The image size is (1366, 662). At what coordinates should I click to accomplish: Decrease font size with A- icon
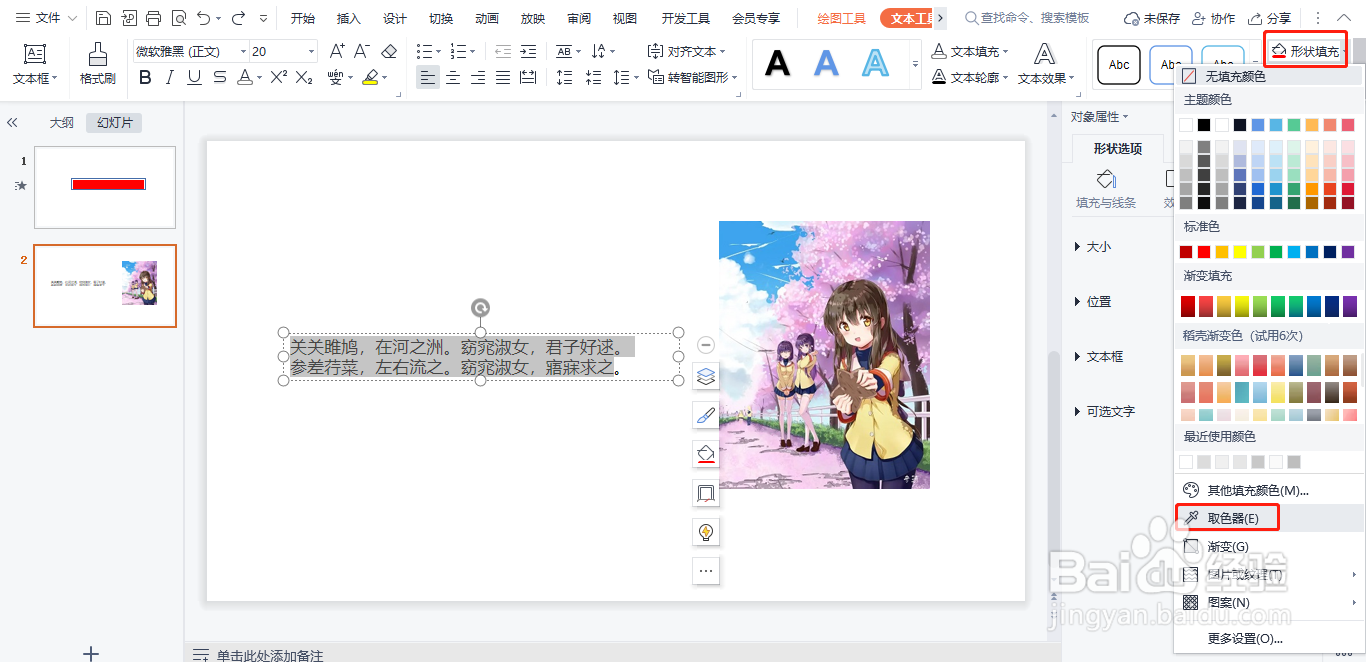tap(363, 51)
